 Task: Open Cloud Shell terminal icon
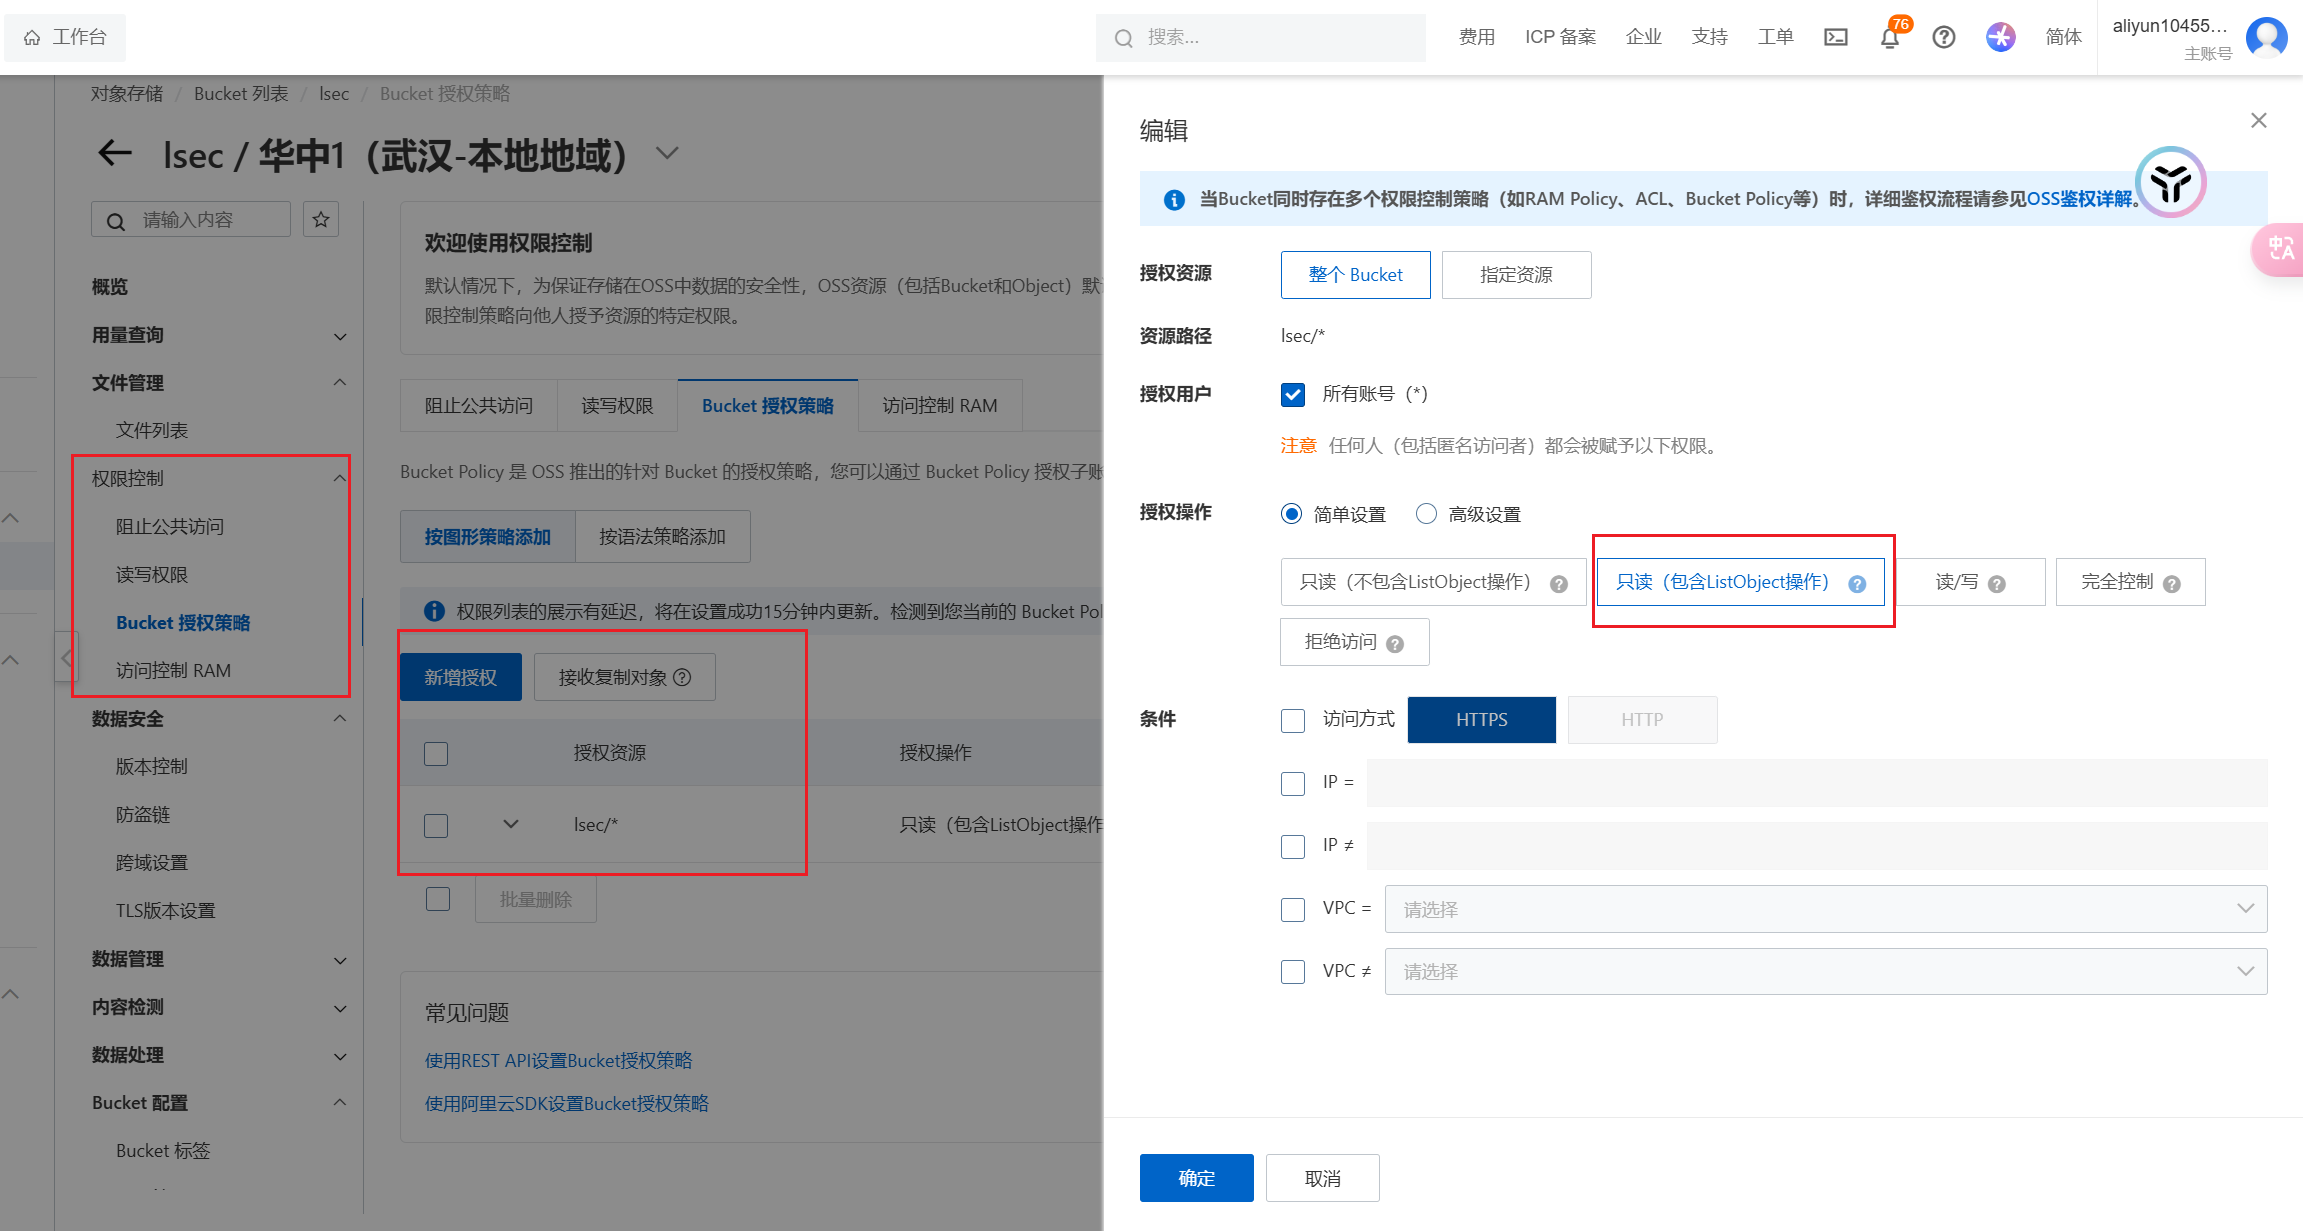click(1836, 37)
